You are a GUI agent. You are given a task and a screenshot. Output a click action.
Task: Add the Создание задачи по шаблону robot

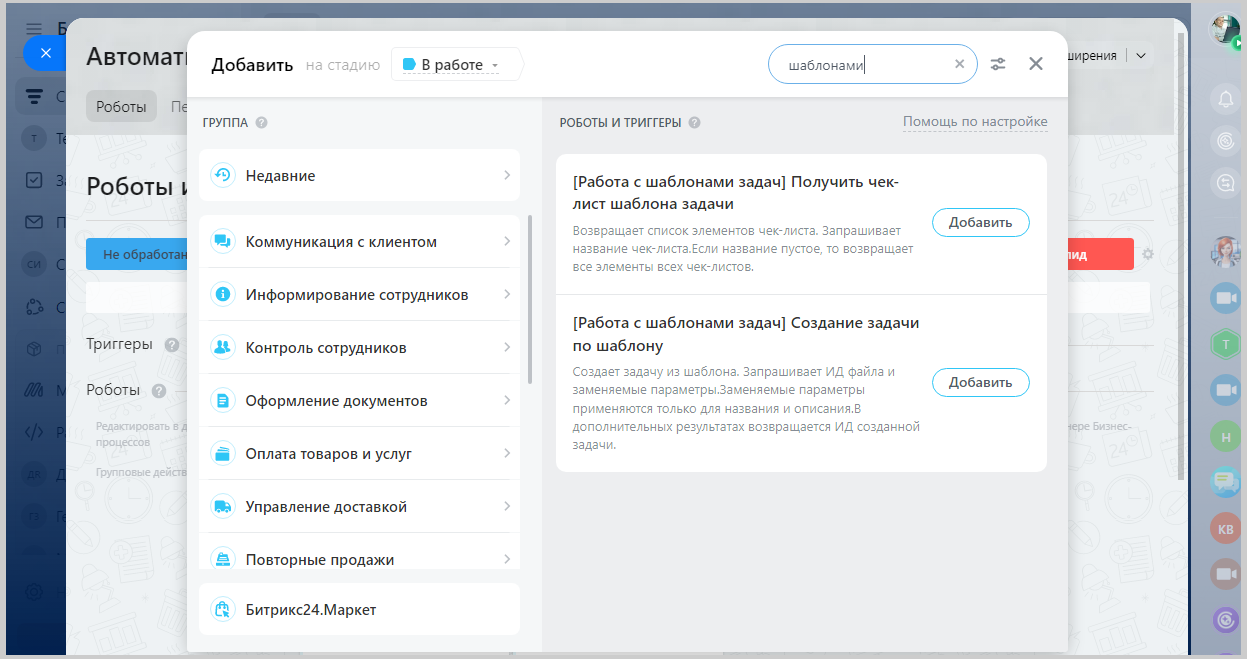pos(980,382)
